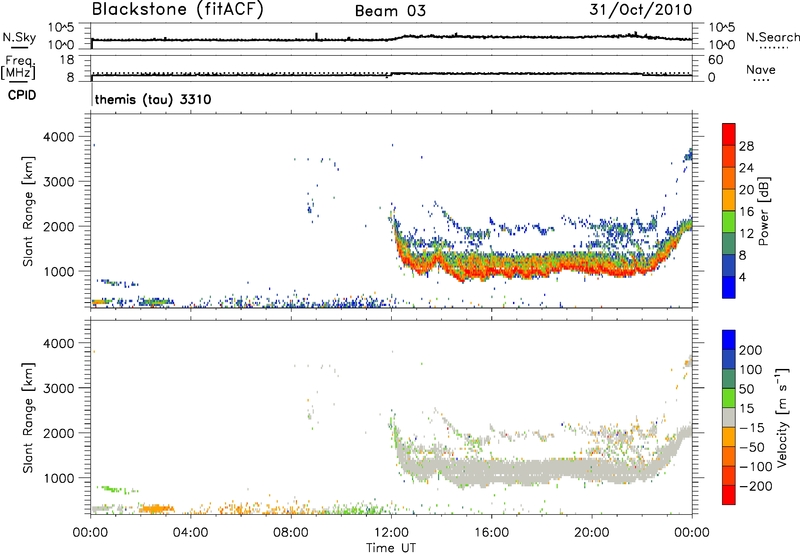Click the '08:00' time axis tick label

291,533
